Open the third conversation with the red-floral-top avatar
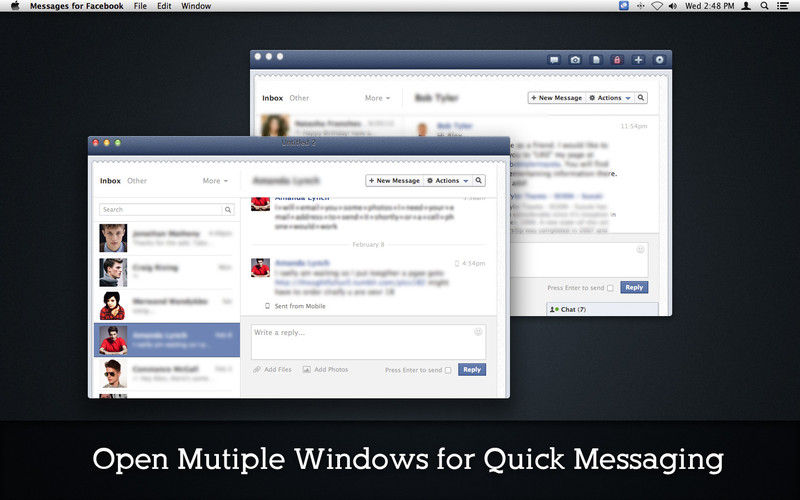 (167, 306)
